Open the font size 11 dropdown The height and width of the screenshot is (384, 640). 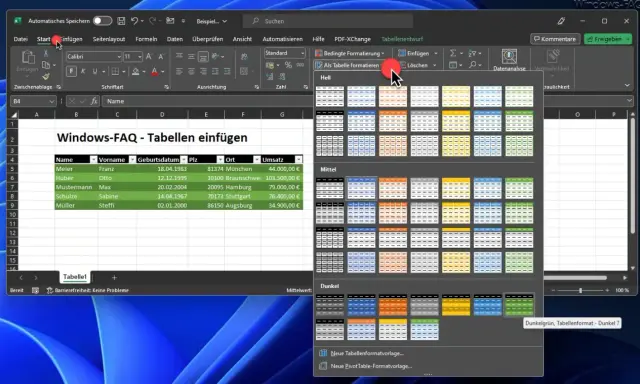pos(140,57)
